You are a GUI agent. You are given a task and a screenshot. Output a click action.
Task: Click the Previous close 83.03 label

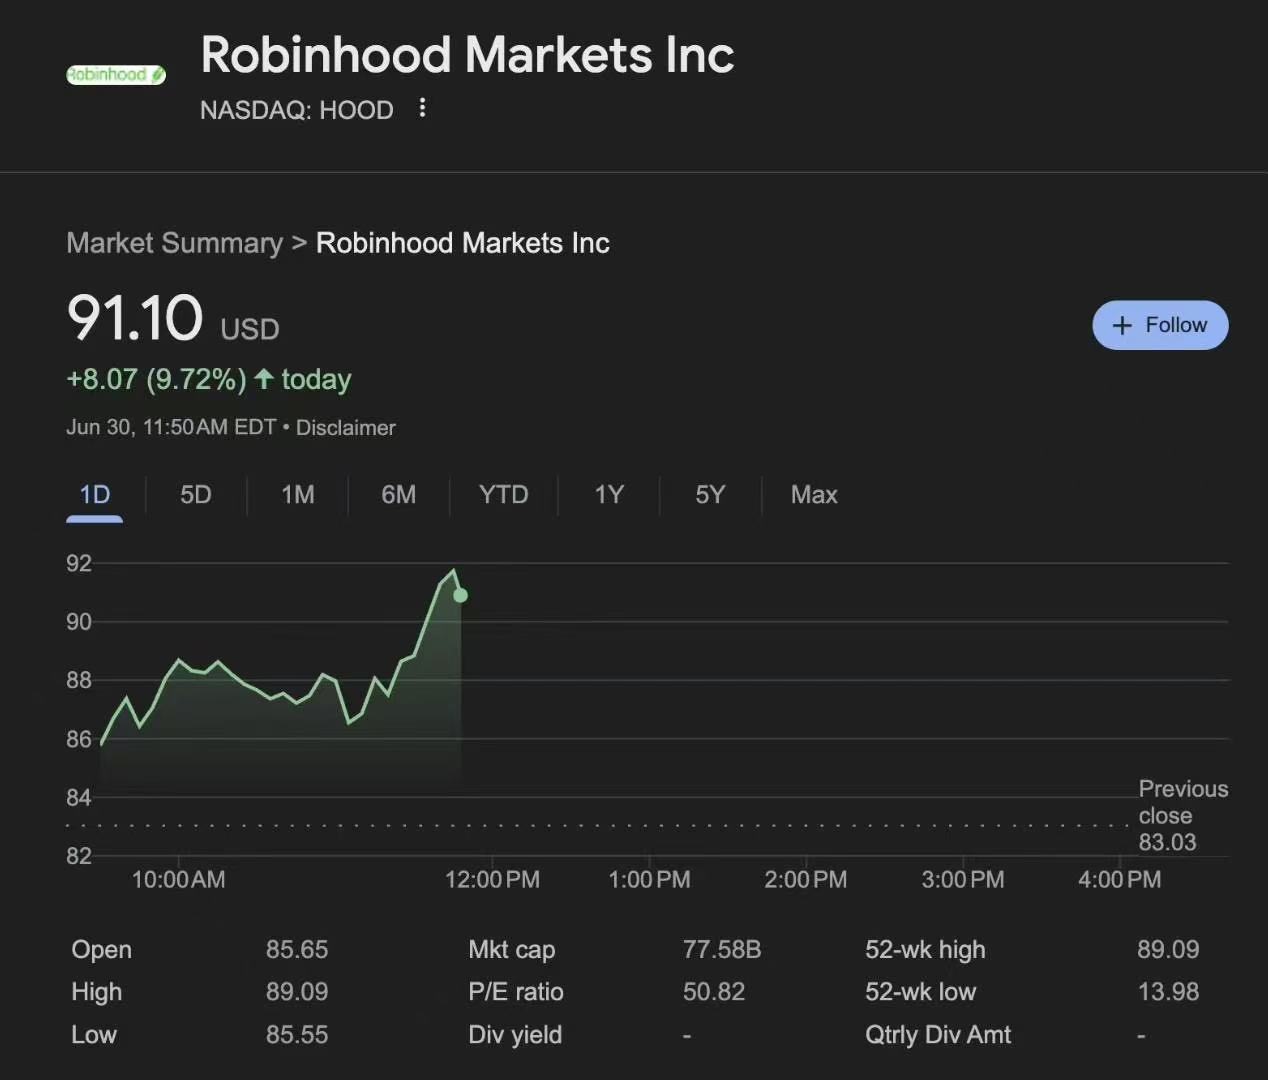pyautogui.click(x=1182, y=815)
